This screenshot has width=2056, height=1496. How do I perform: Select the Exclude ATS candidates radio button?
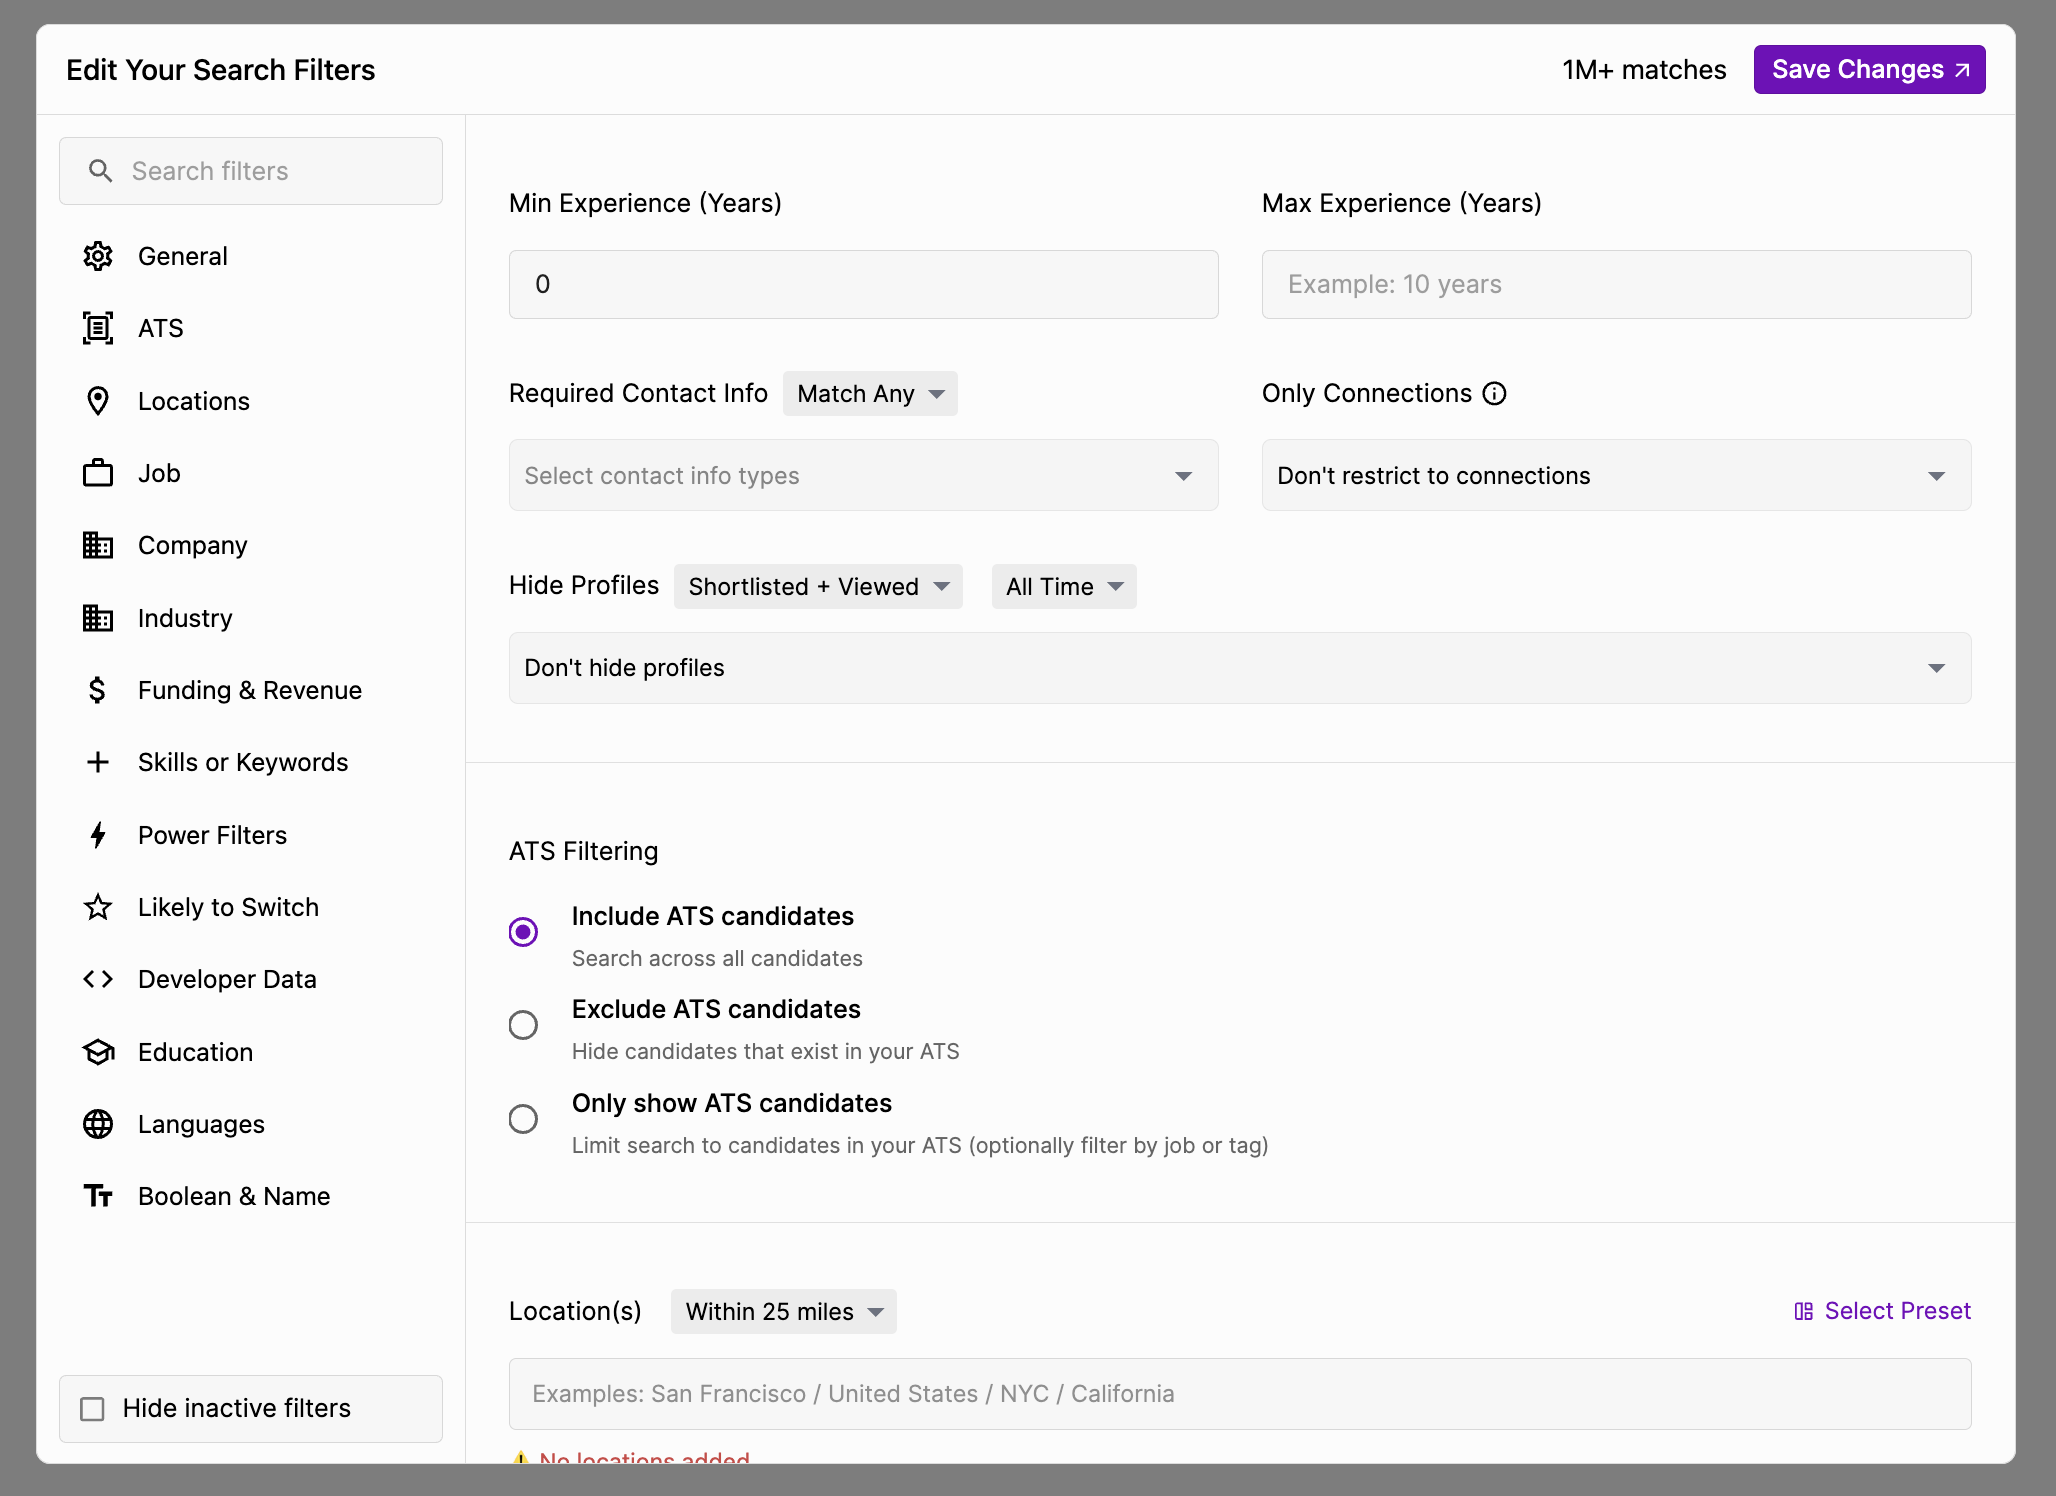(523, 1025)
